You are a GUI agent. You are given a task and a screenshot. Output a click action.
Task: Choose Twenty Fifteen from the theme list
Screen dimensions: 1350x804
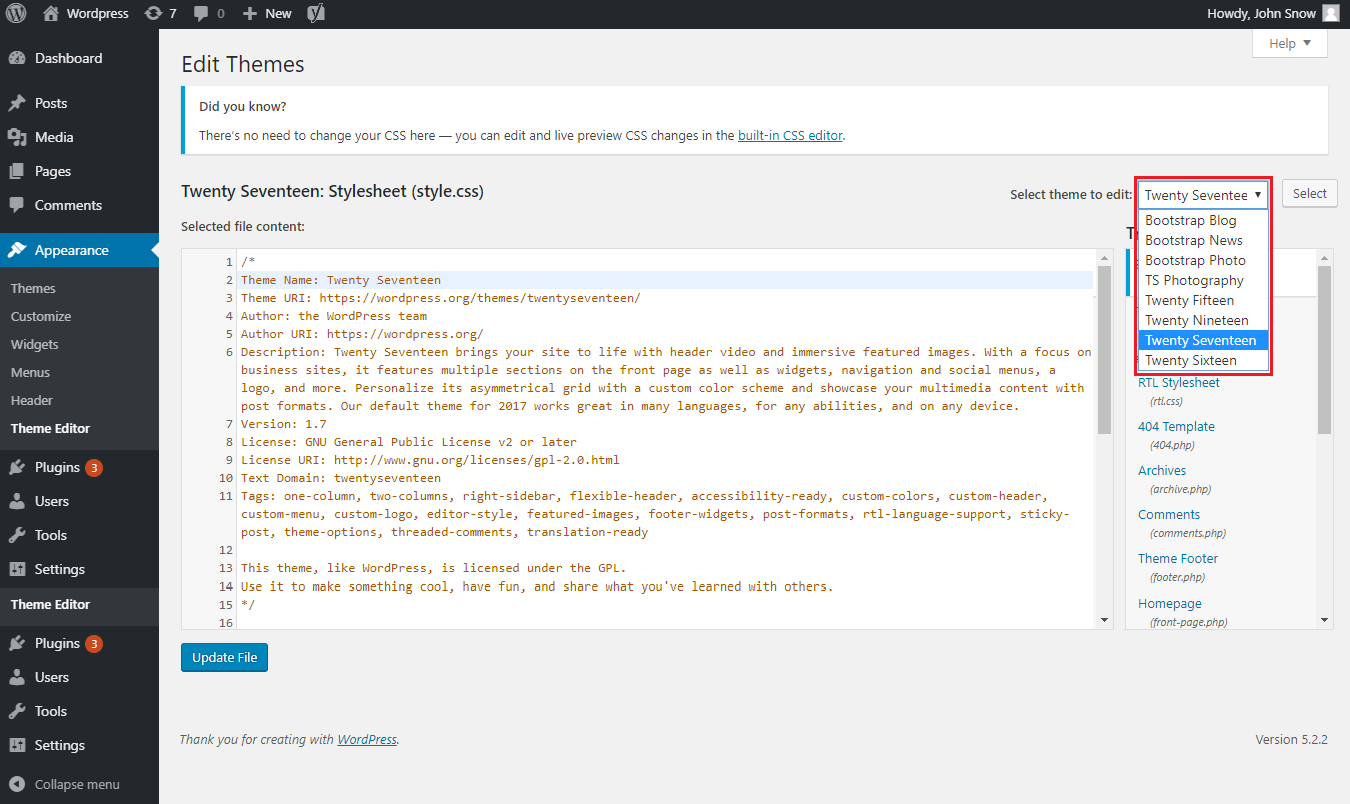pos(1203,300)
